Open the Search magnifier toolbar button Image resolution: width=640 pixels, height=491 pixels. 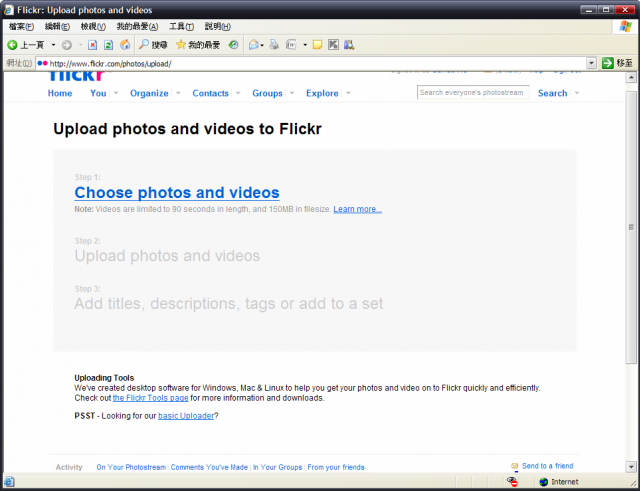[153, 44]
